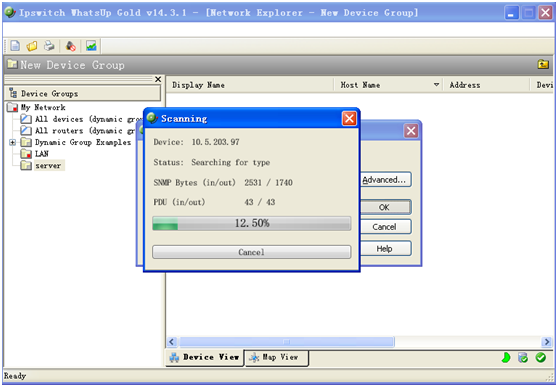
Task: Click the green checkmark status icon
Action: (x=541, y=357)
